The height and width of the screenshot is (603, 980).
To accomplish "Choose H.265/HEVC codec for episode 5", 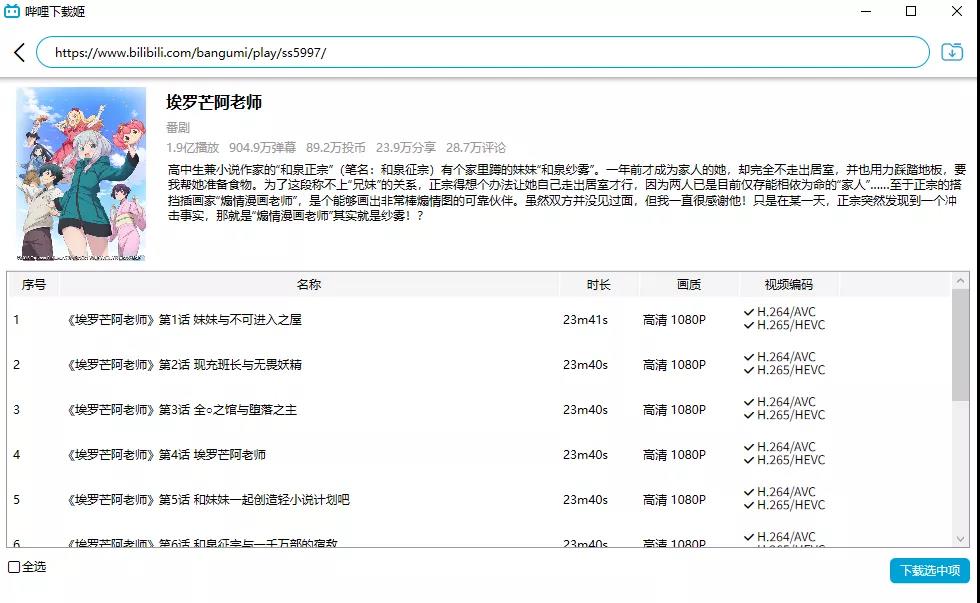I will click(784, 505).
